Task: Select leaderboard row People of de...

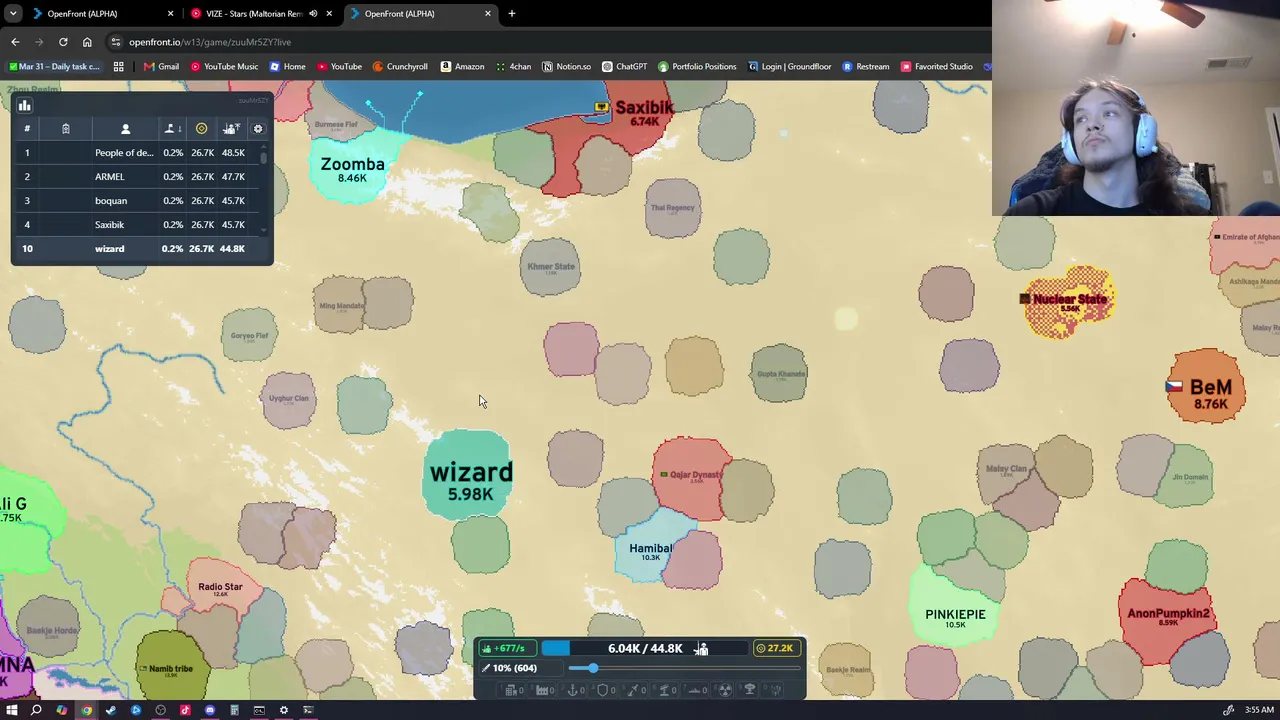Action: click(137, 153)
